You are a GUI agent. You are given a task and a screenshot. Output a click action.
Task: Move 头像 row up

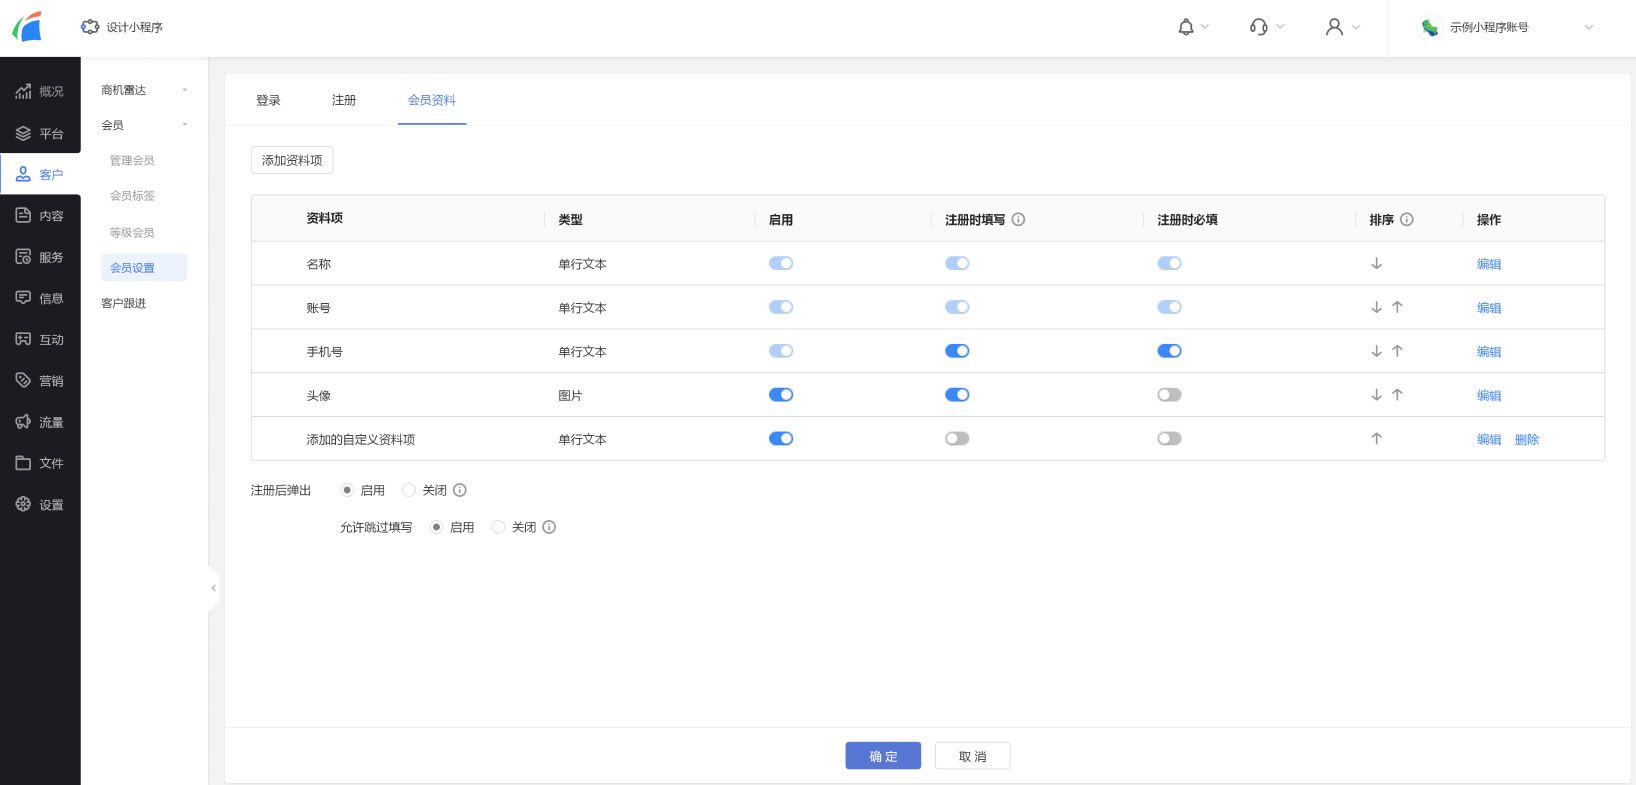pos(1397,395)
